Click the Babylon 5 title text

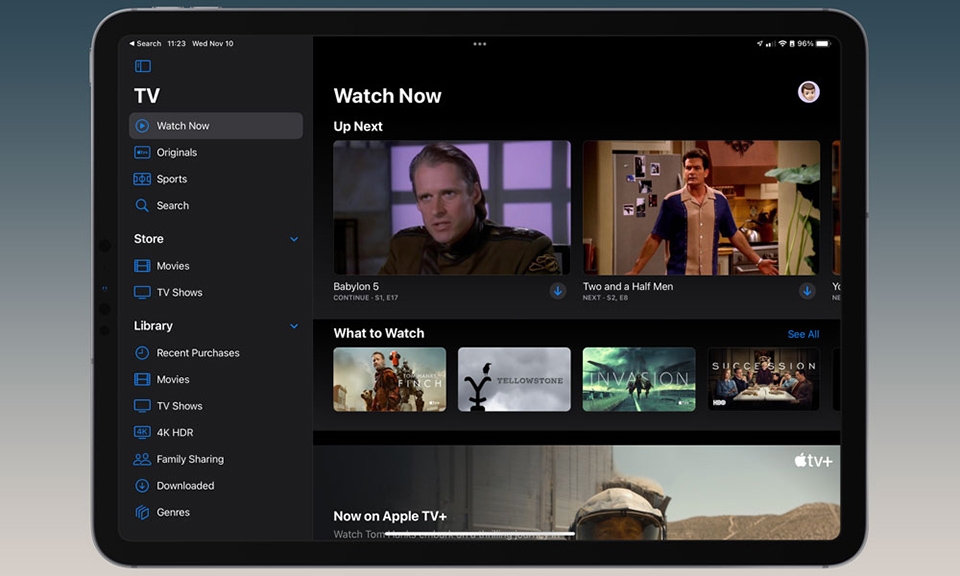click(356, 286)
